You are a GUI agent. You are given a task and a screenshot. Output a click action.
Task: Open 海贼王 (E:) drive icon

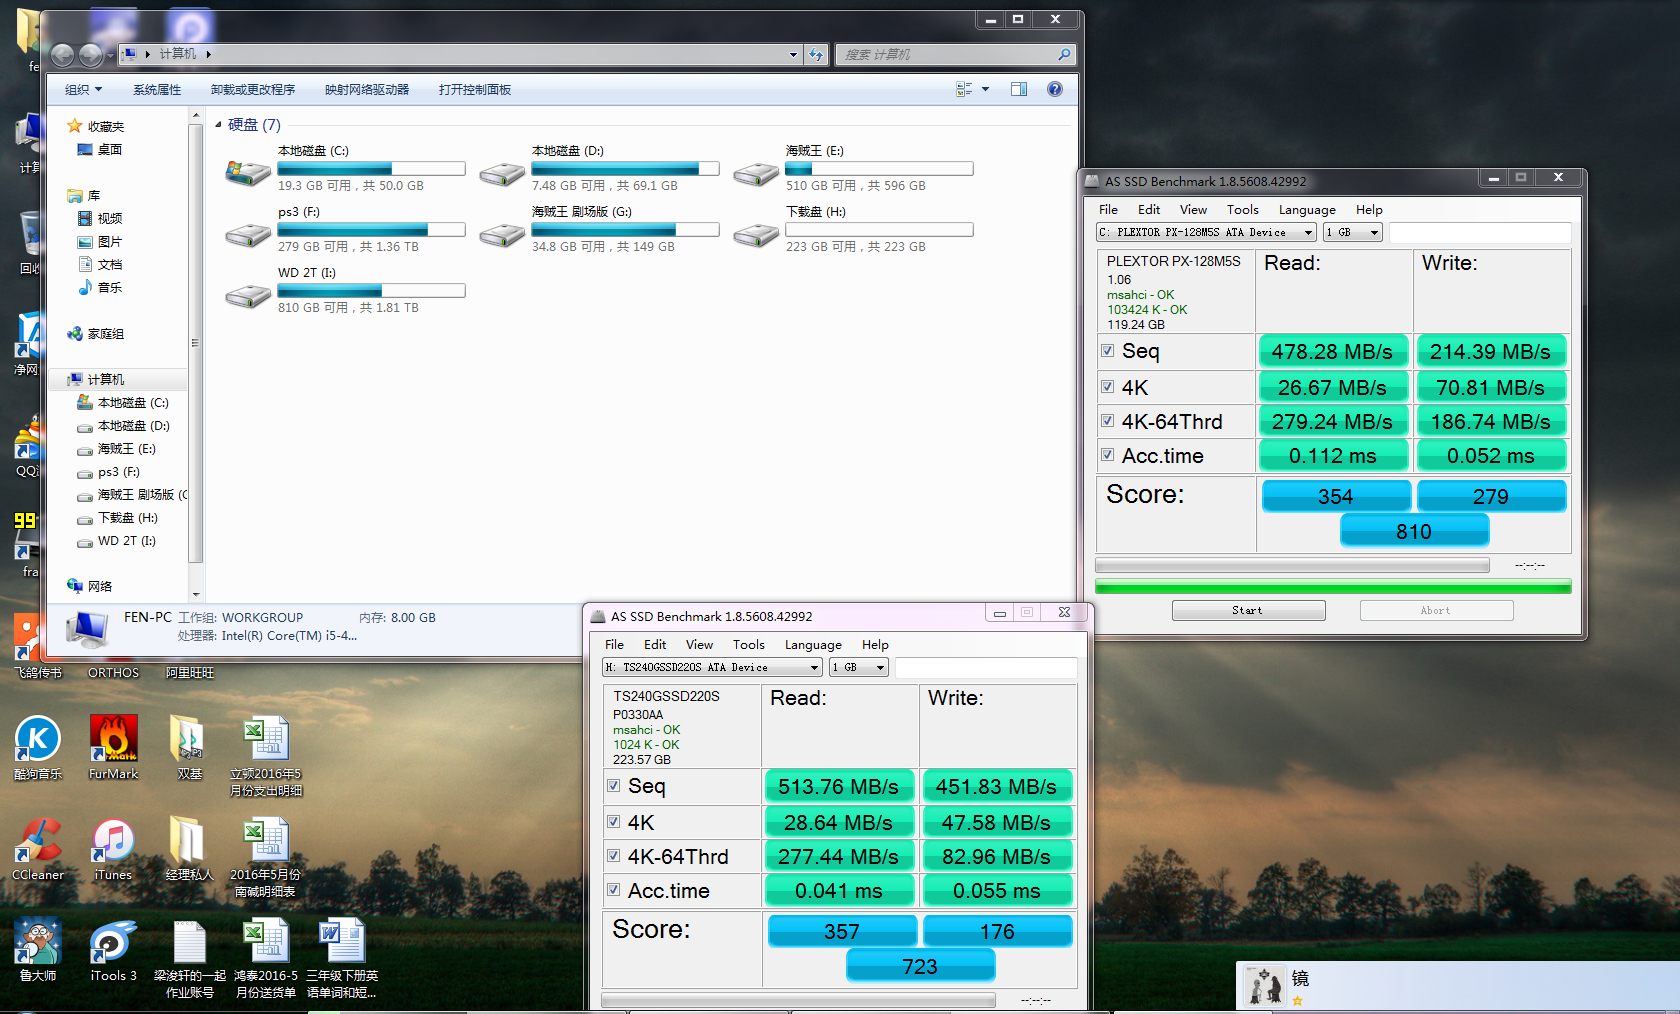pos(756,174)
